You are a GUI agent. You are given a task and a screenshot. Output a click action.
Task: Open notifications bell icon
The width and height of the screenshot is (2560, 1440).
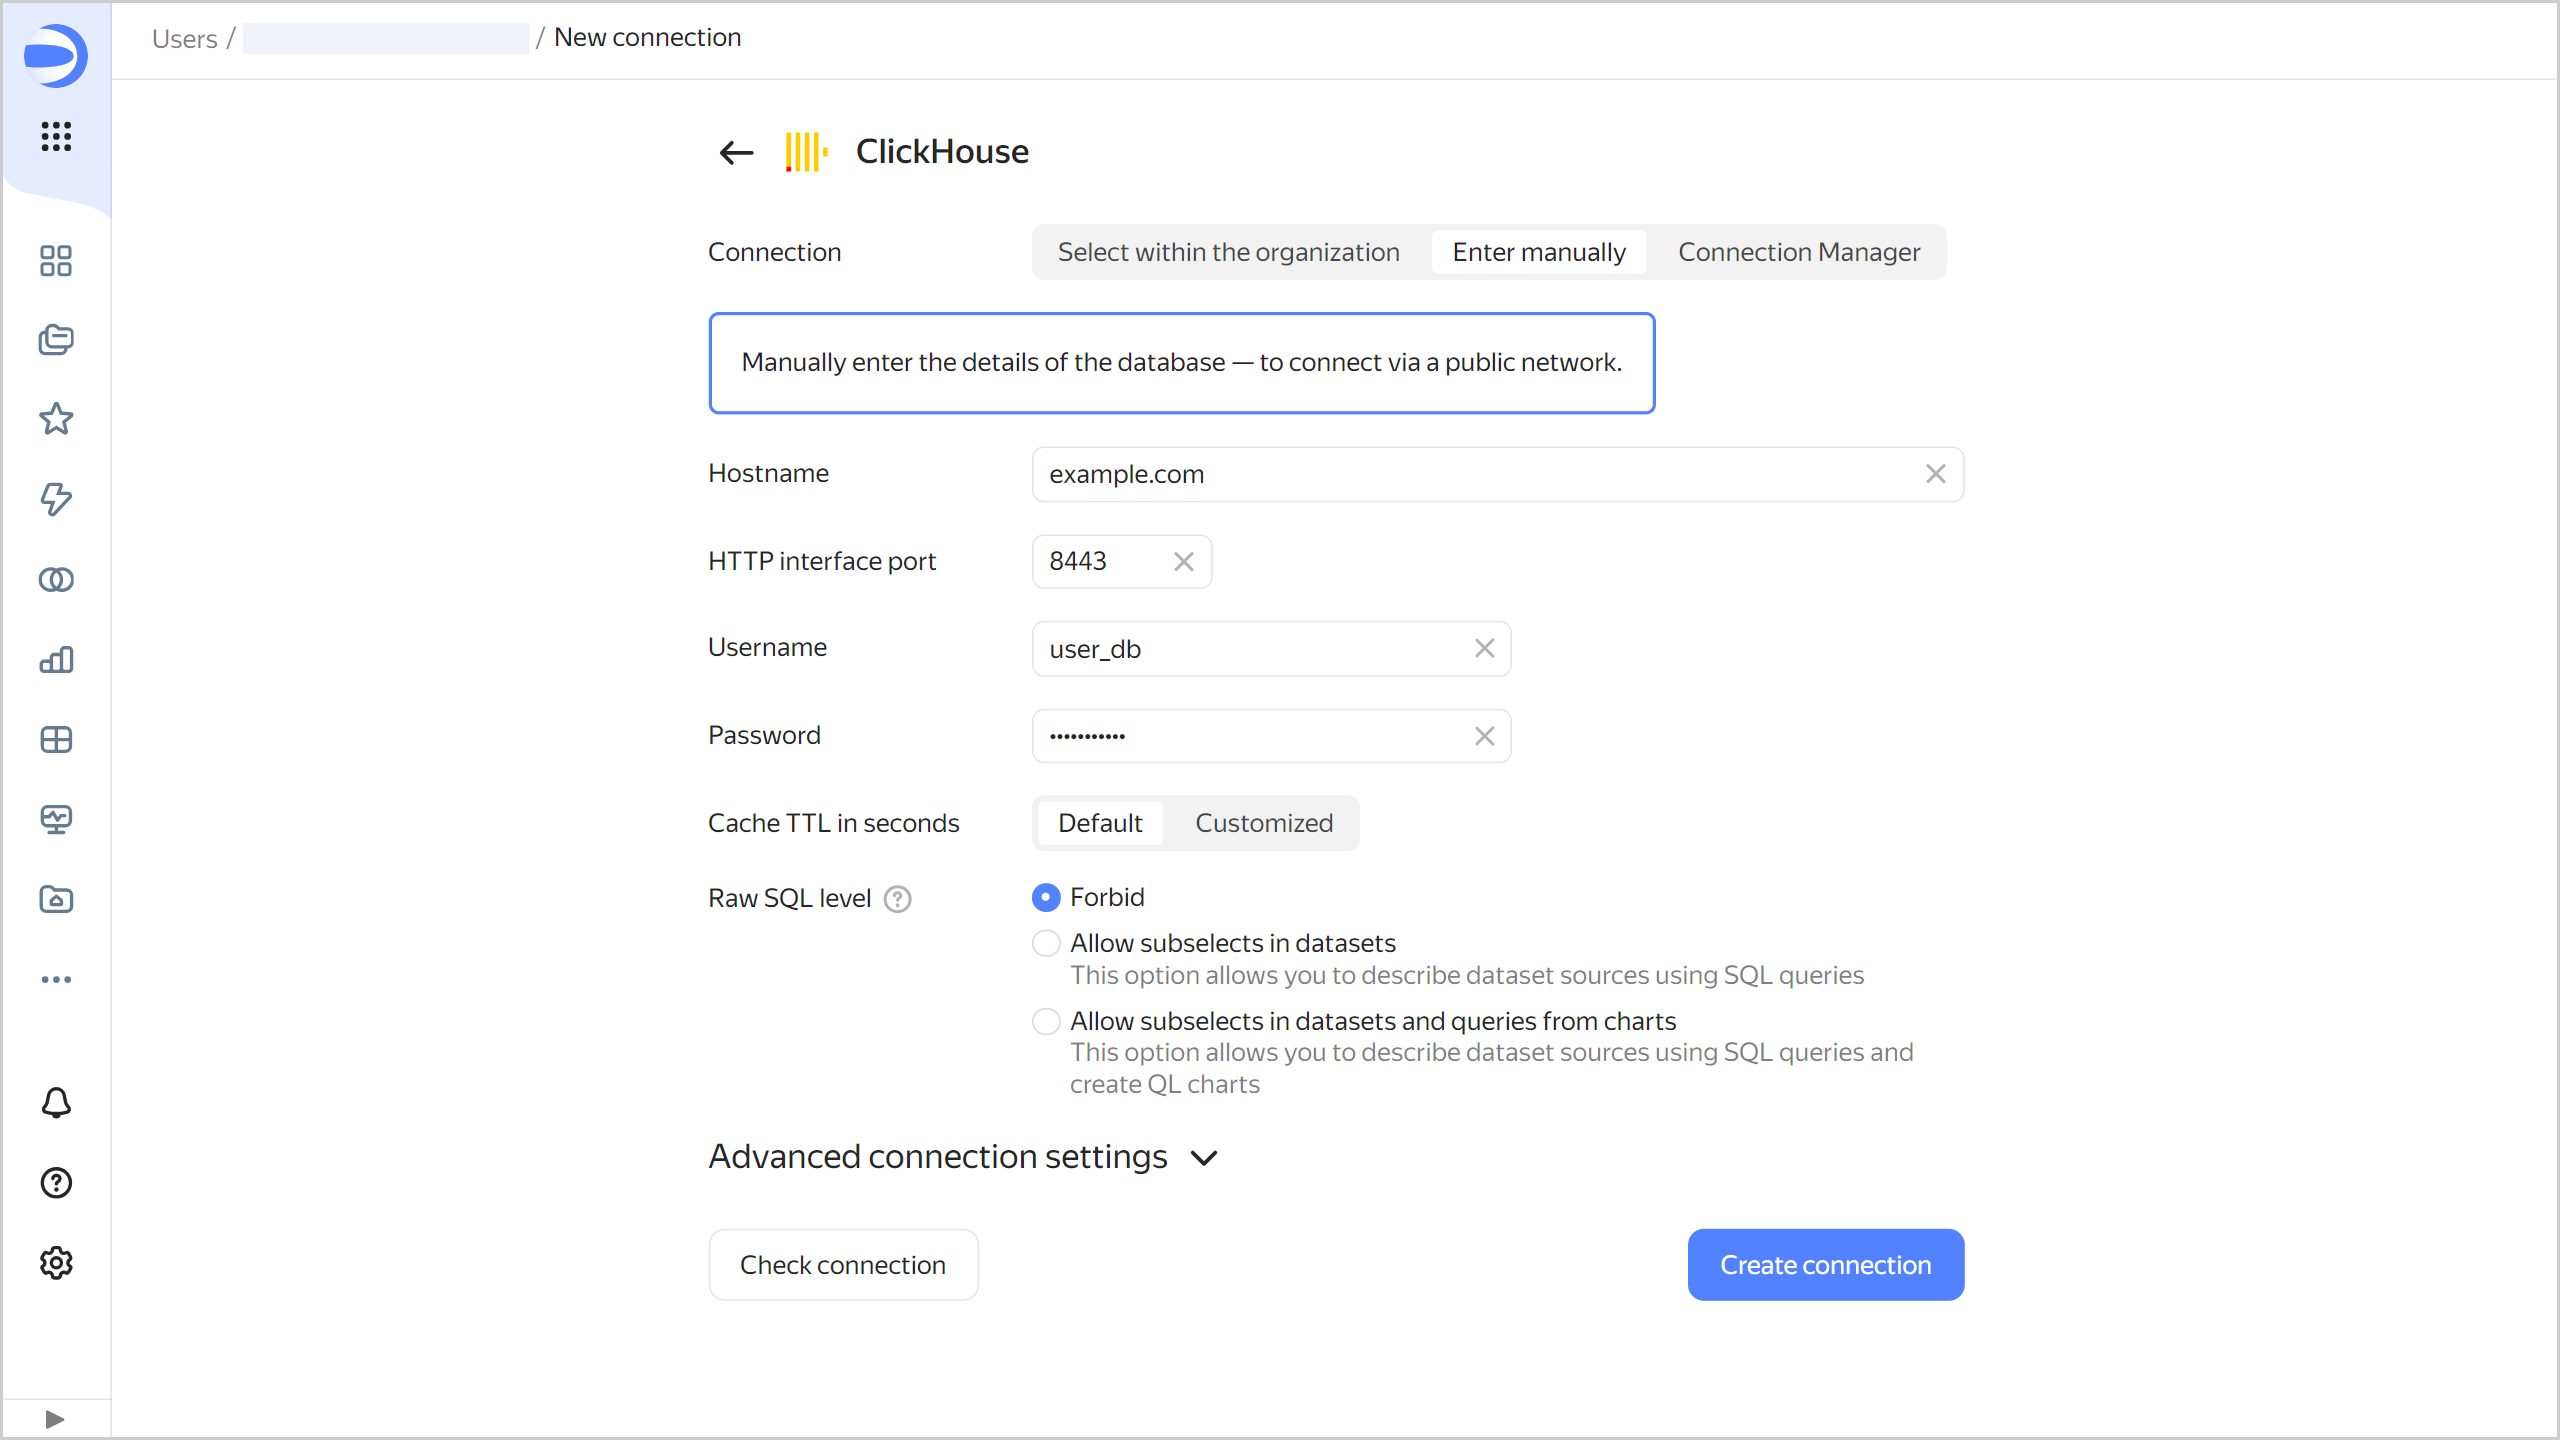tap(56, 1103)
